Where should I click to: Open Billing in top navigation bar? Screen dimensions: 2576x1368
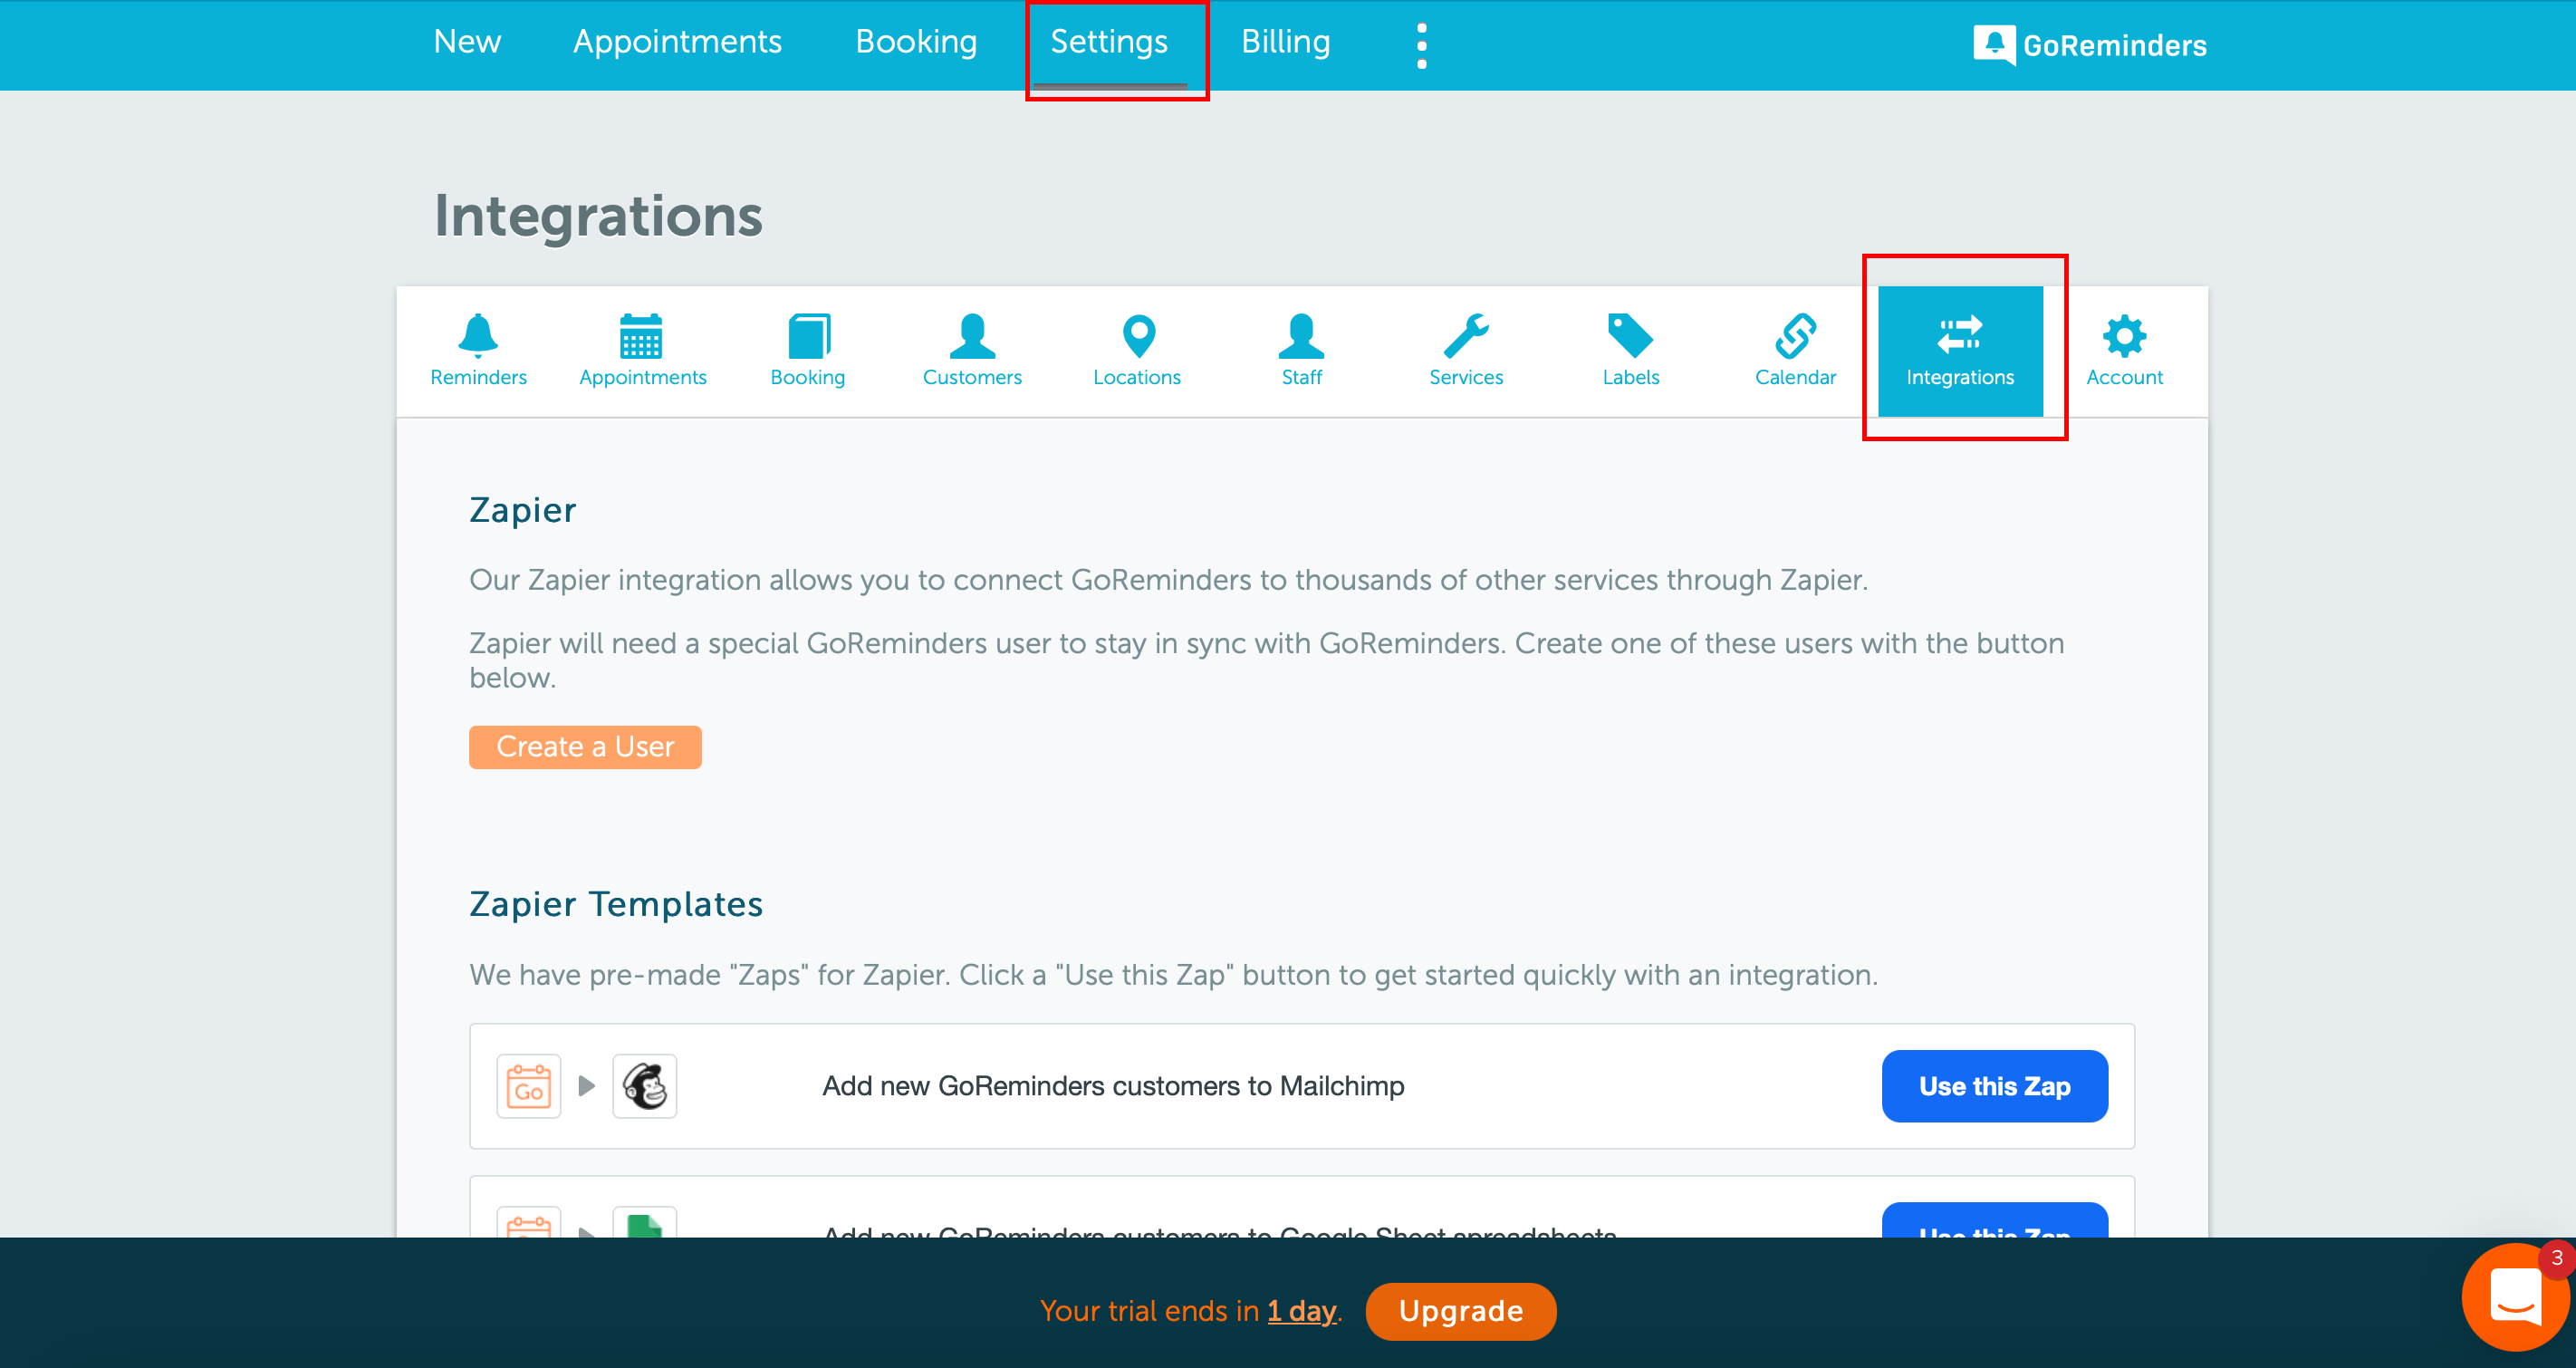1285,41
